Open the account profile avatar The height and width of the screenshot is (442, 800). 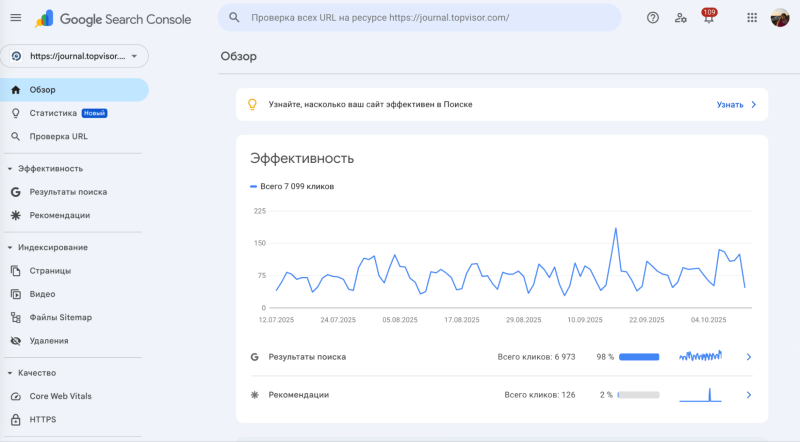(780, 18)
